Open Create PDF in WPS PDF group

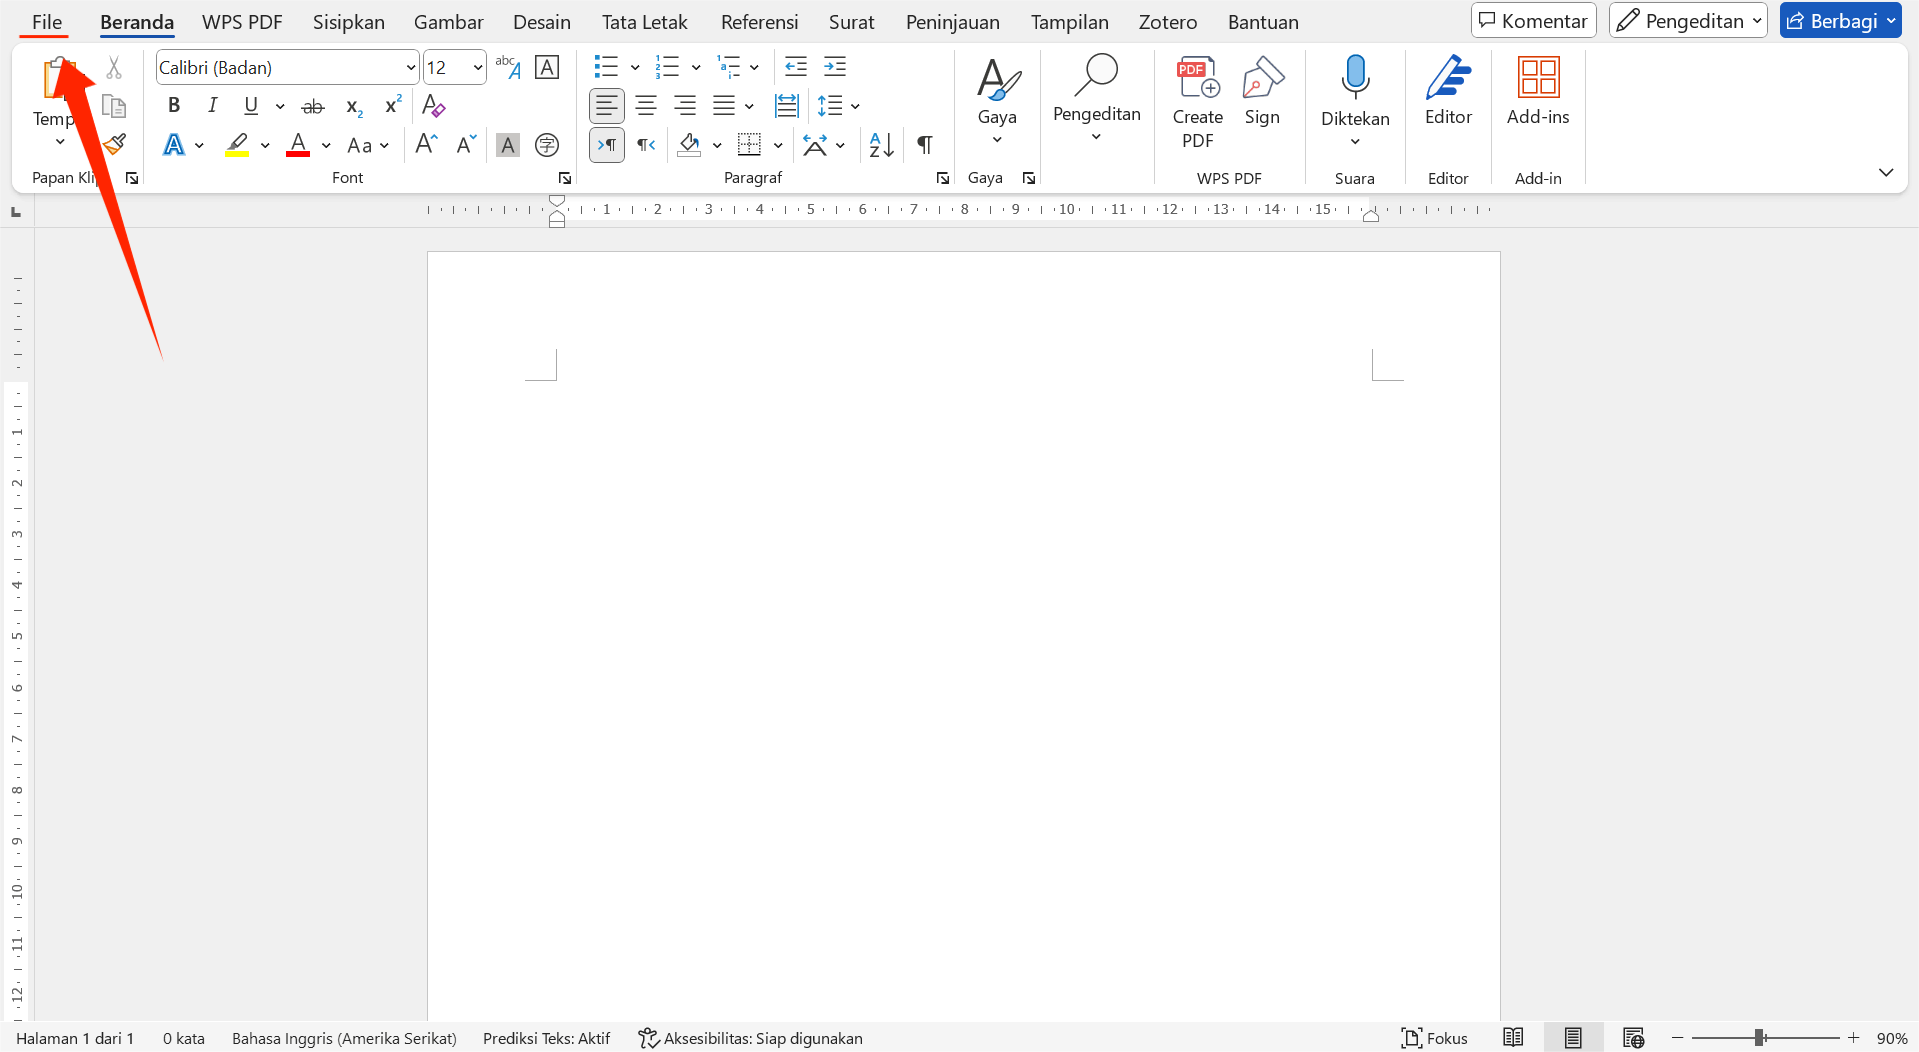(1197, 100)
